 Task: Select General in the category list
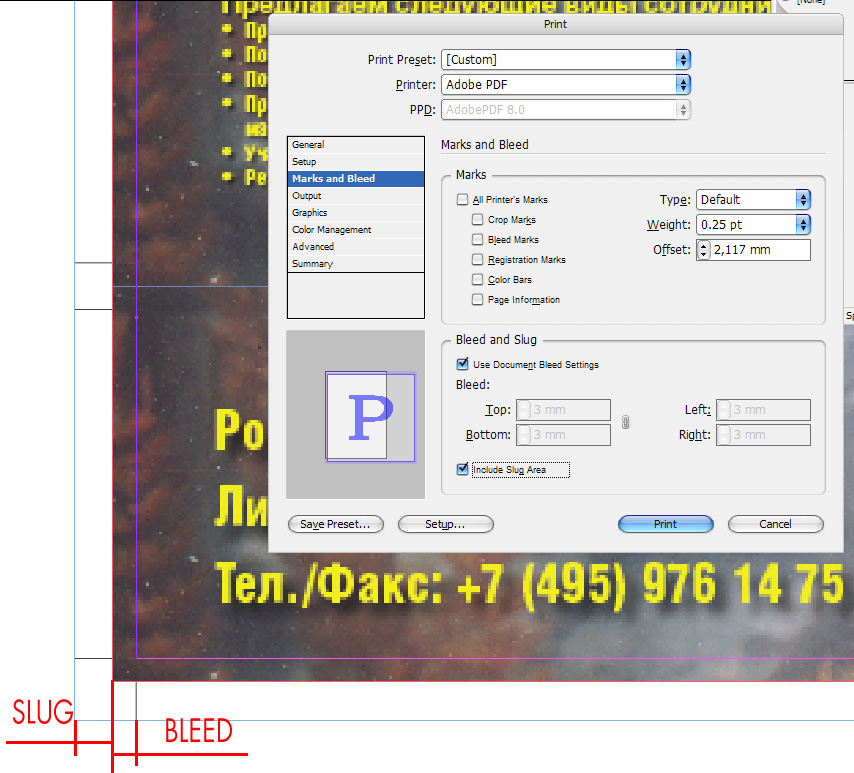[x=356, y=145]
